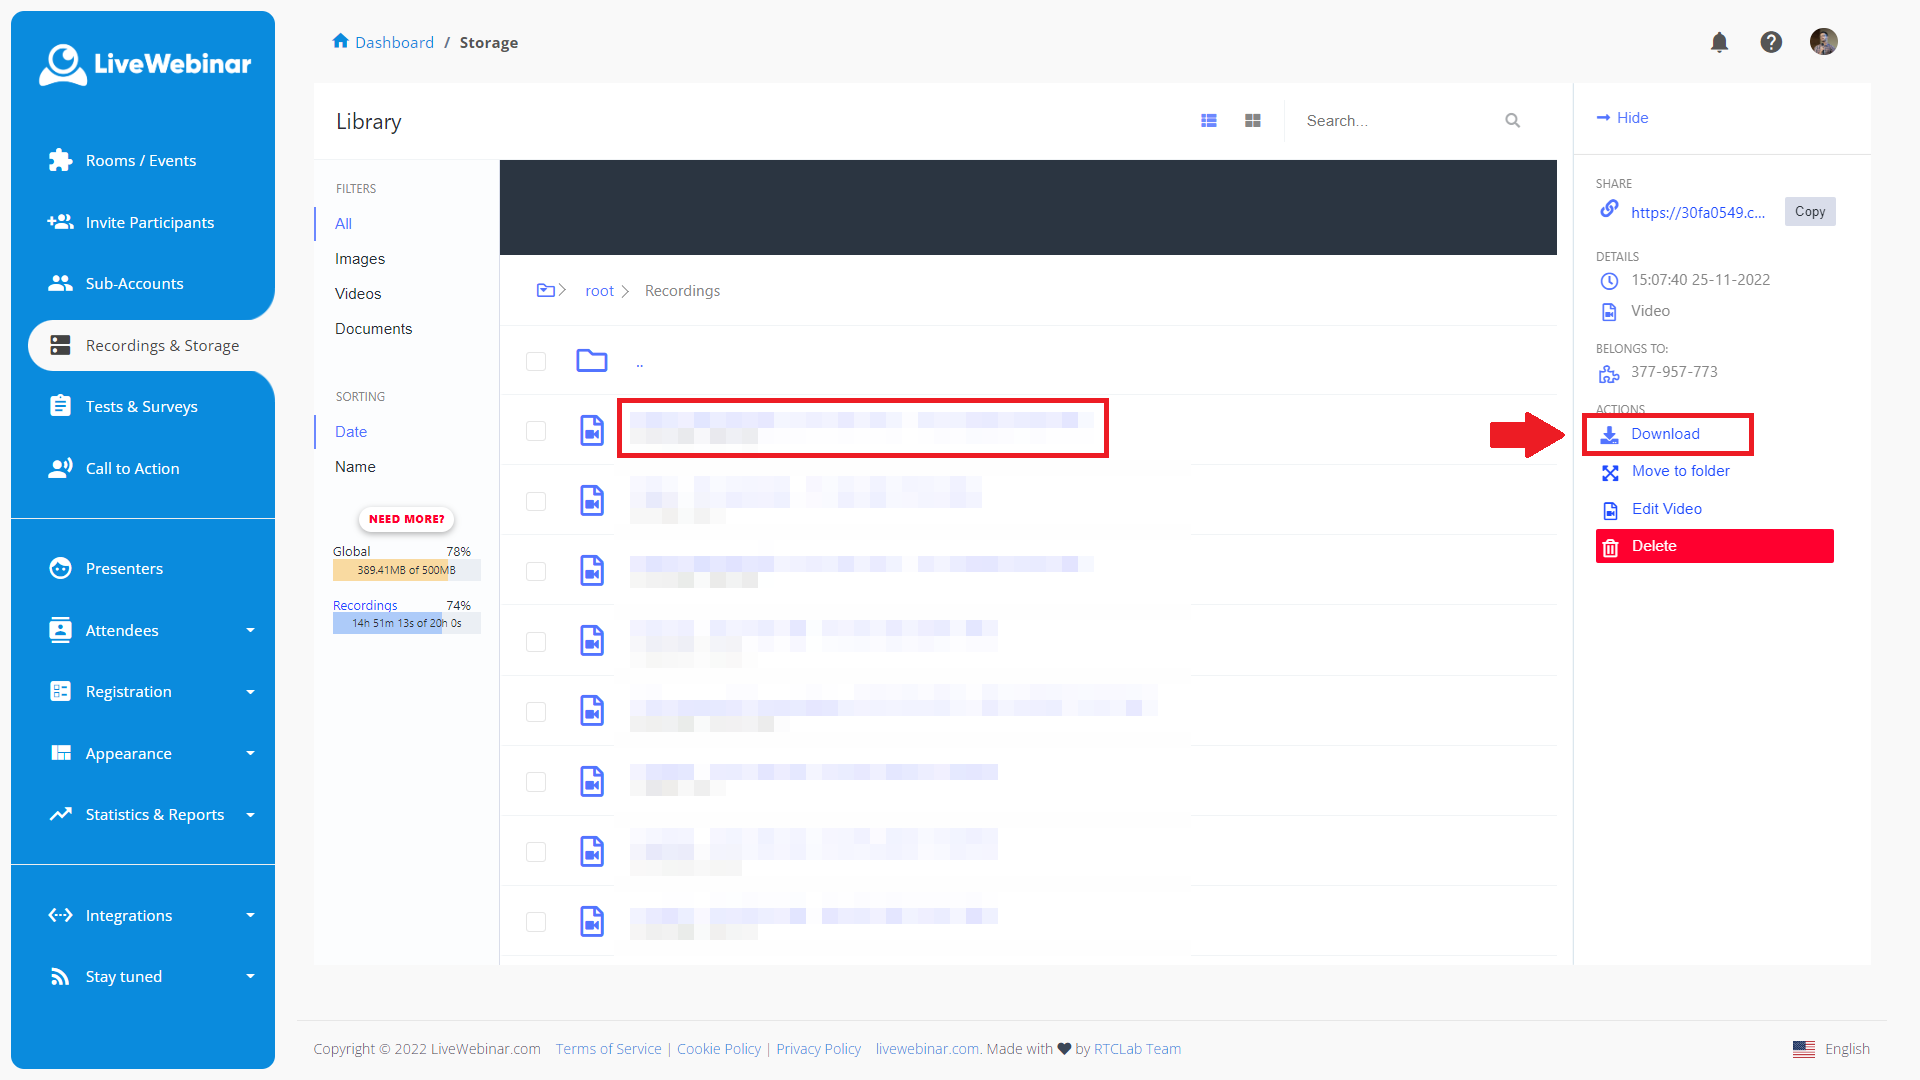Click the Global storage usage bar

click(x=406, y=569)
